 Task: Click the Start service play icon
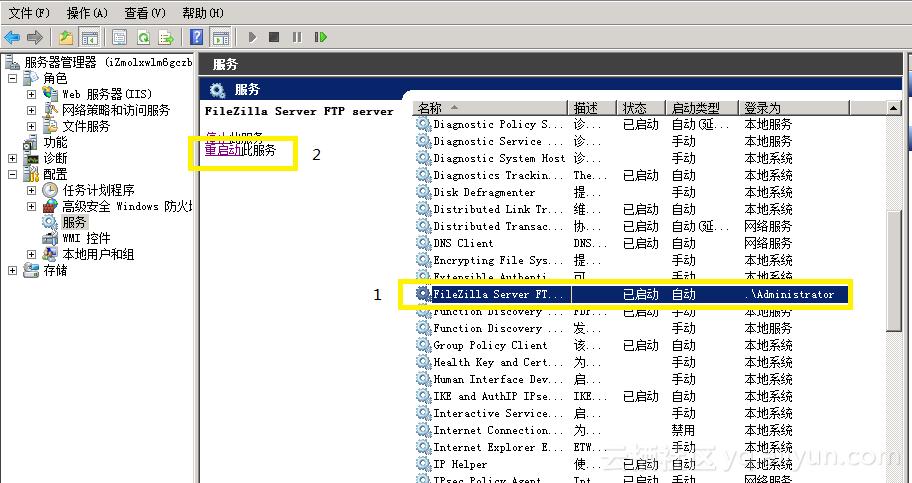[x=252, y=37]
